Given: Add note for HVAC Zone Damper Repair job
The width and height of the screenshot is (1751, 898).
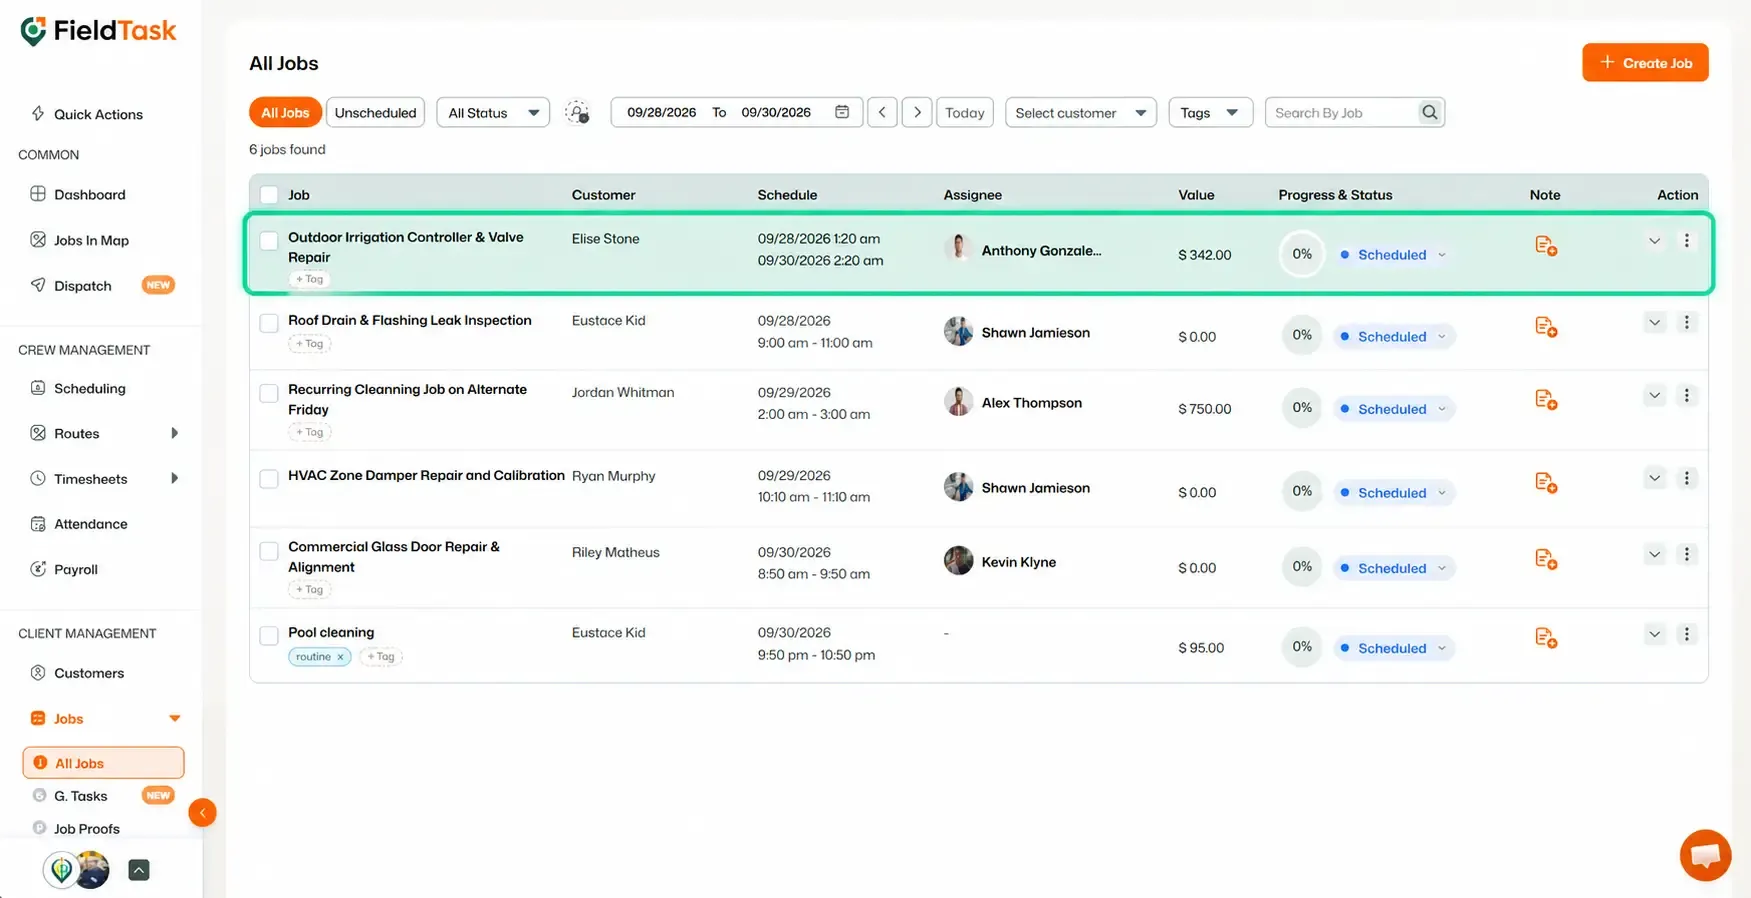Looking at the screenshot, I should tap(1545, 483).
